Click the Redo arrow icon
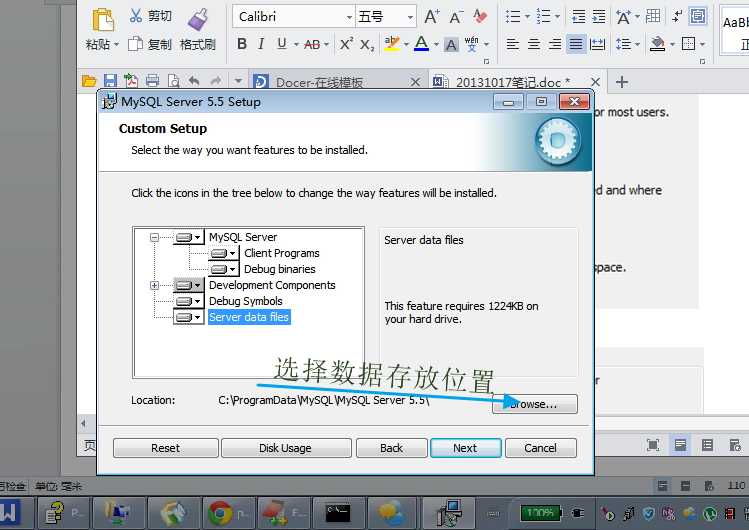 pos(216,81)
